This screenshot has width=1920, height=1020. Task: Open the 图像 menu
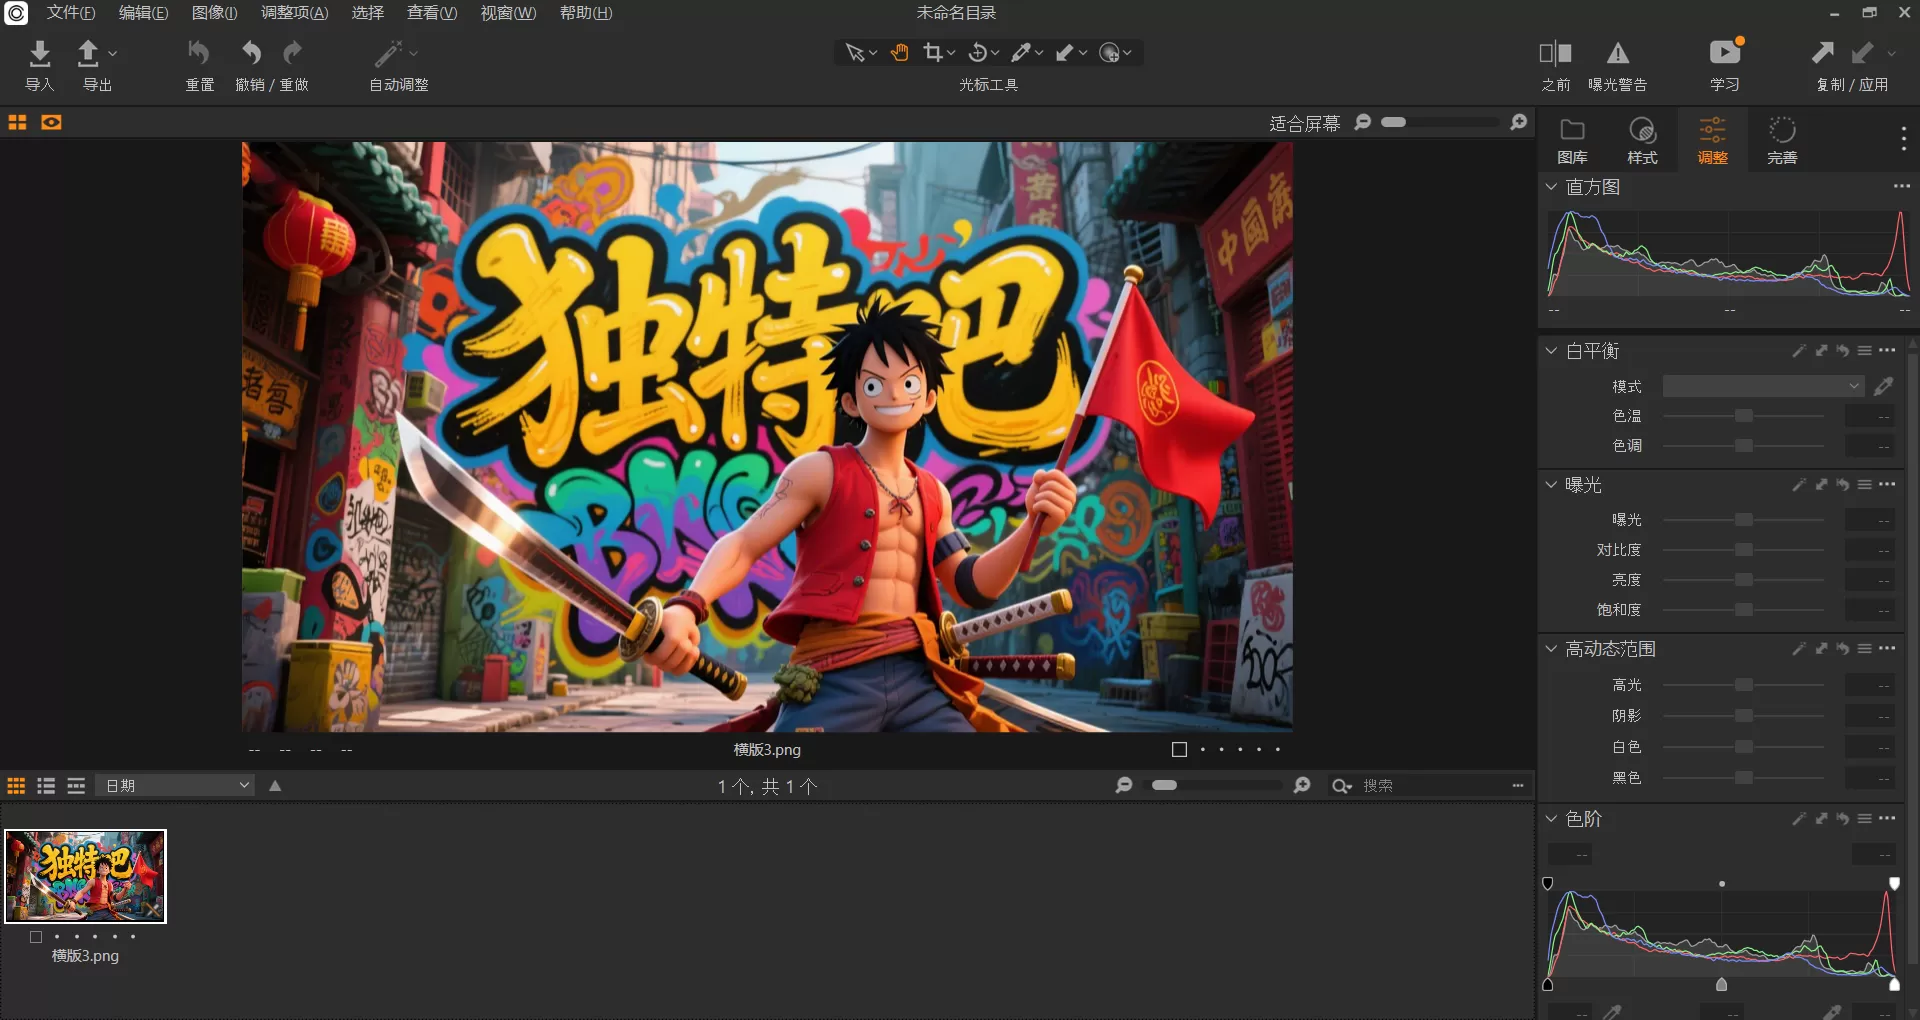[212, 13]
